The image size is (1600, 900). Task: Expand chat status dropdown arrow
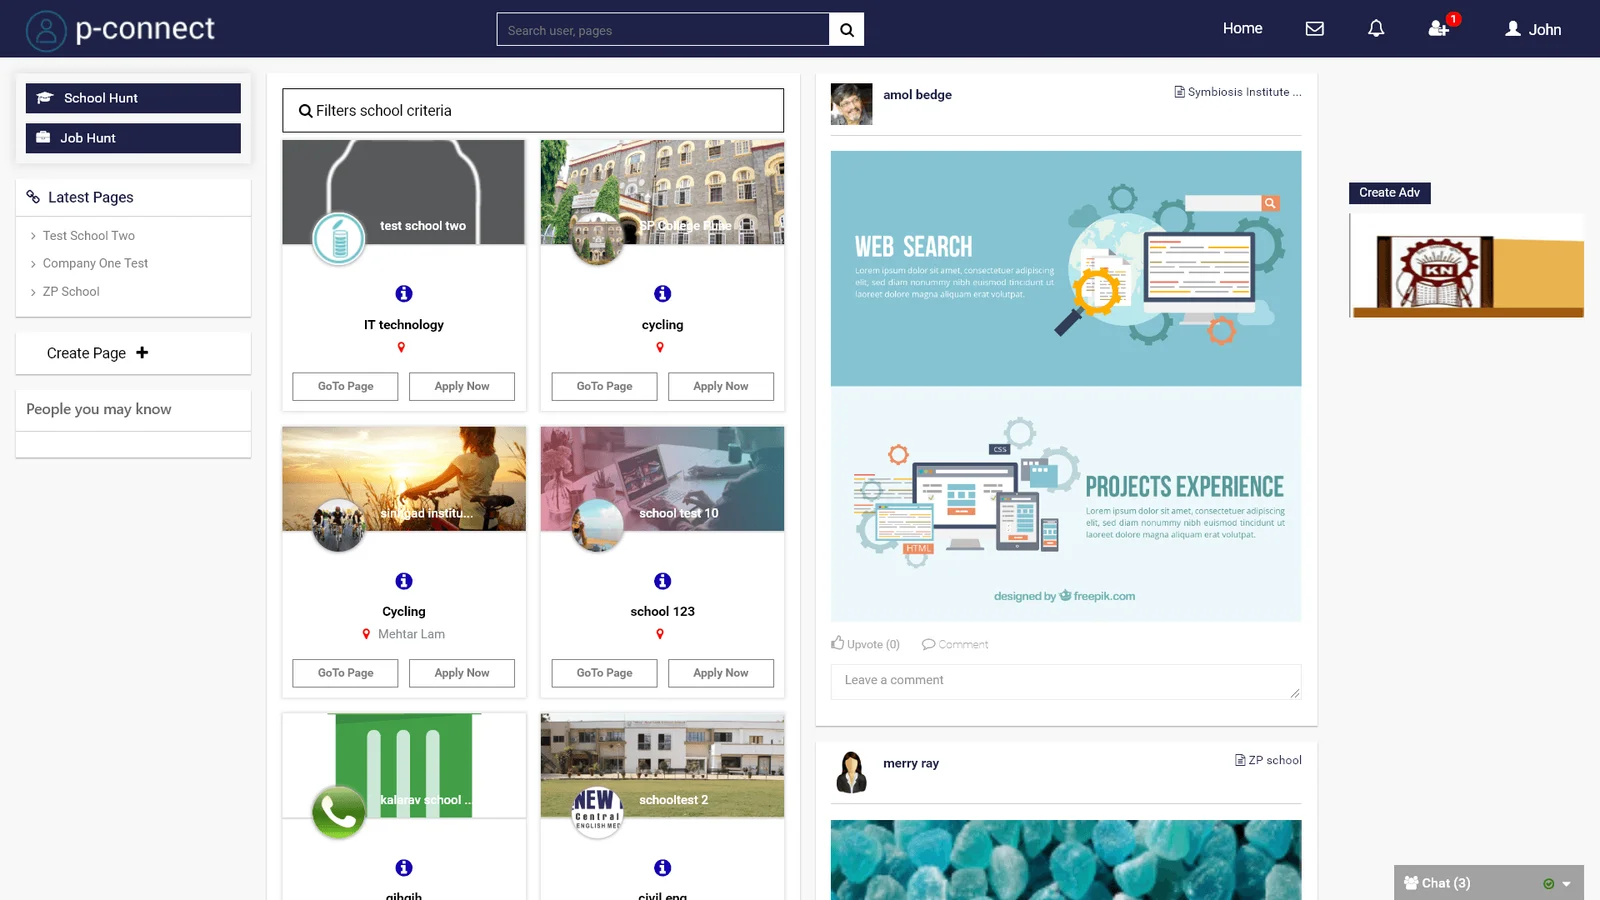click(x=1566, y=884)
